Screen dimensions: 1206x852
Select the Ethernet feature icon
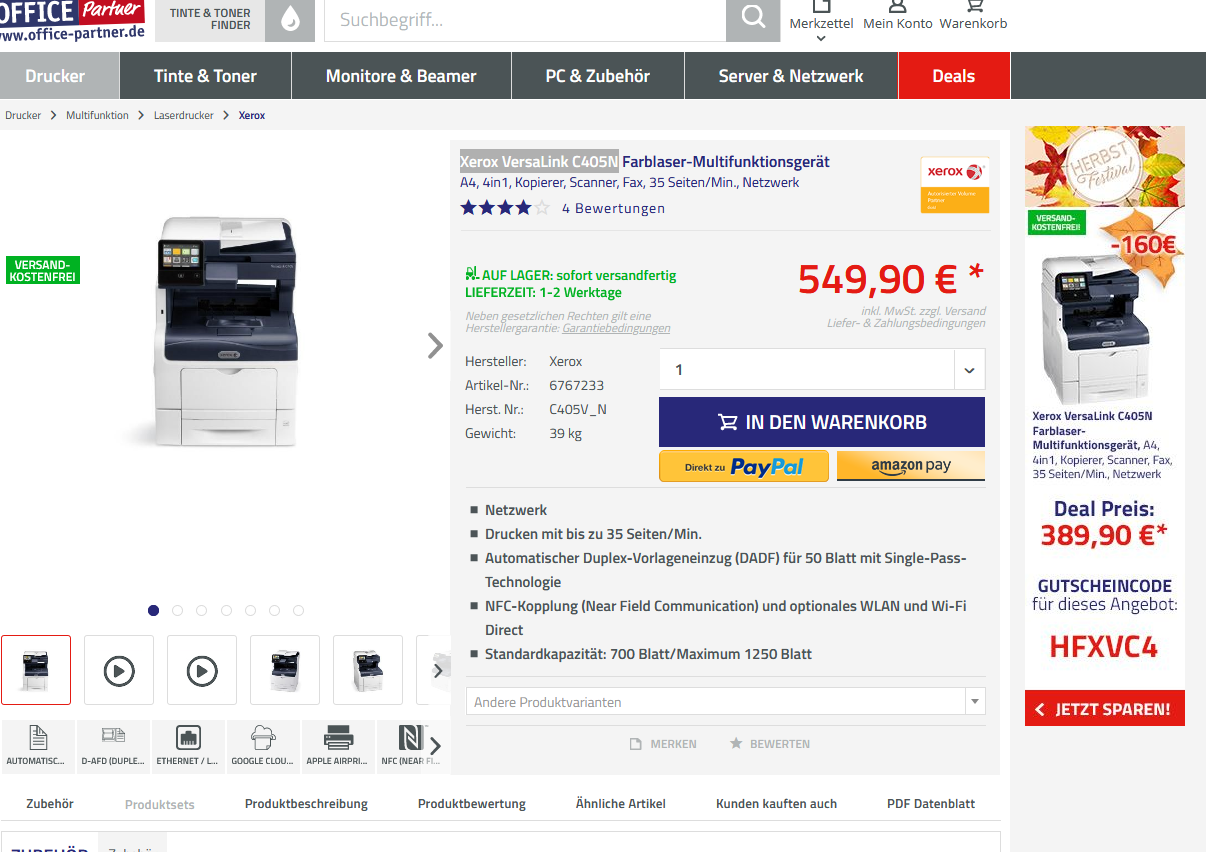pyautogui.click(x=188, y=746)
